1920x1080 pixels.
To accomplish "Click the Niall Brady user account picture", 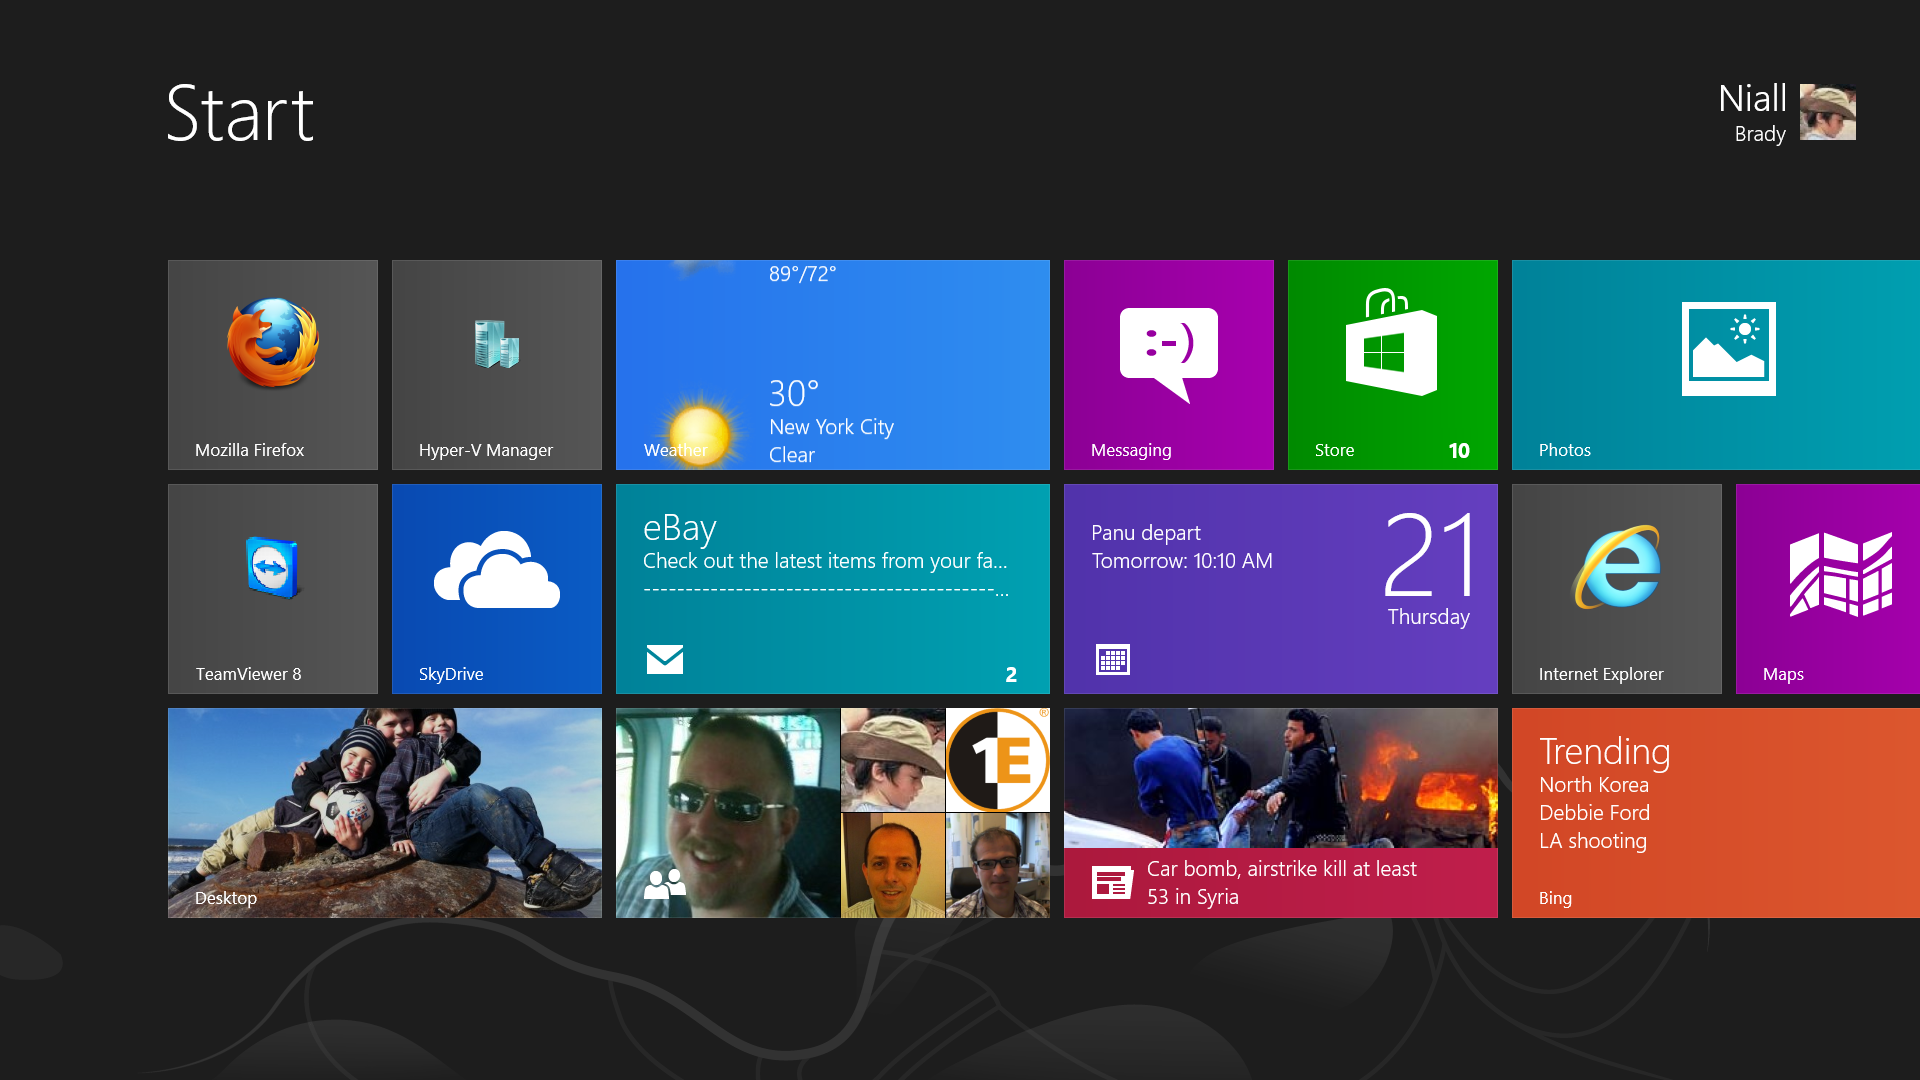I will pos(1828,112).
